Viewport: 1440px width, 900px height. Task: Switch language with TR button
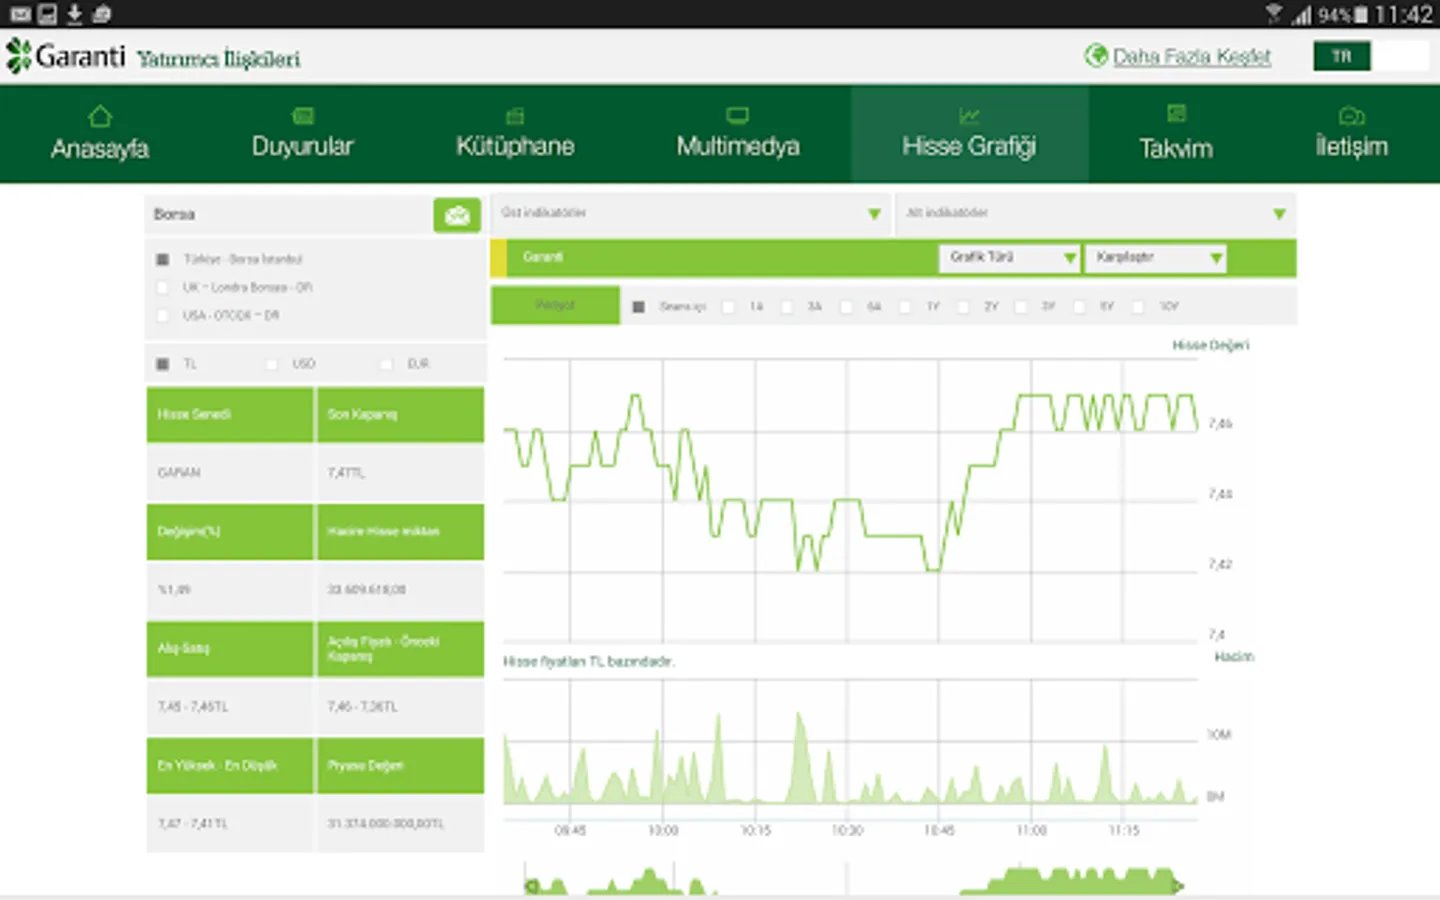coord(1342,56)
